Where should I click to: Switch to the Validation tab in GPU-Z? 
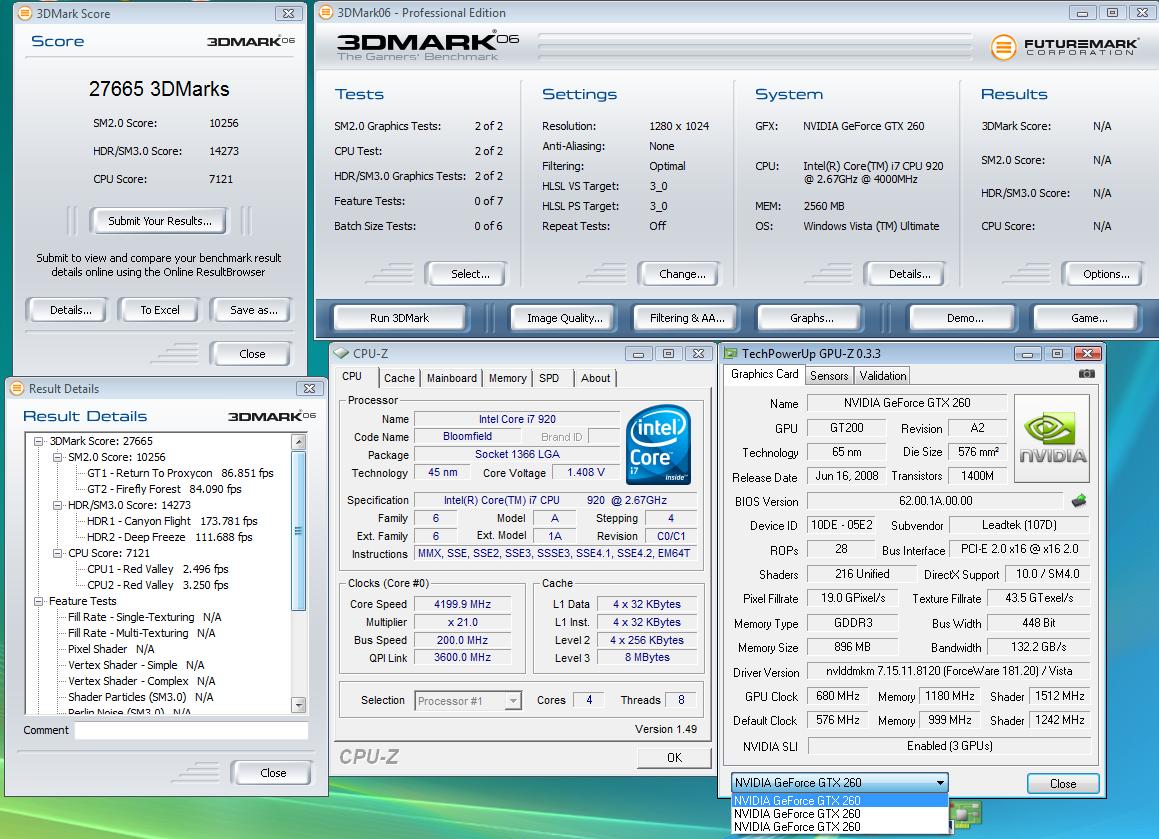click(883, 376)
